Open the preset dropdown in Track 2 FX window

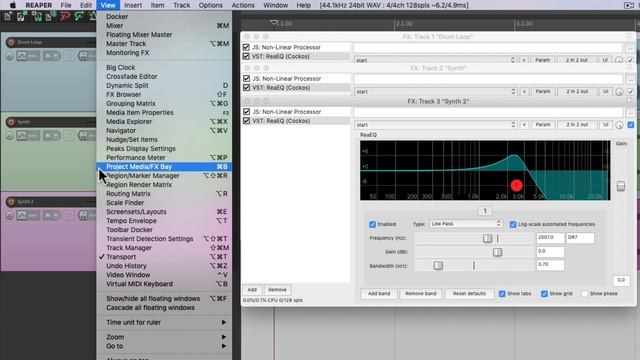tap(436, 92)
